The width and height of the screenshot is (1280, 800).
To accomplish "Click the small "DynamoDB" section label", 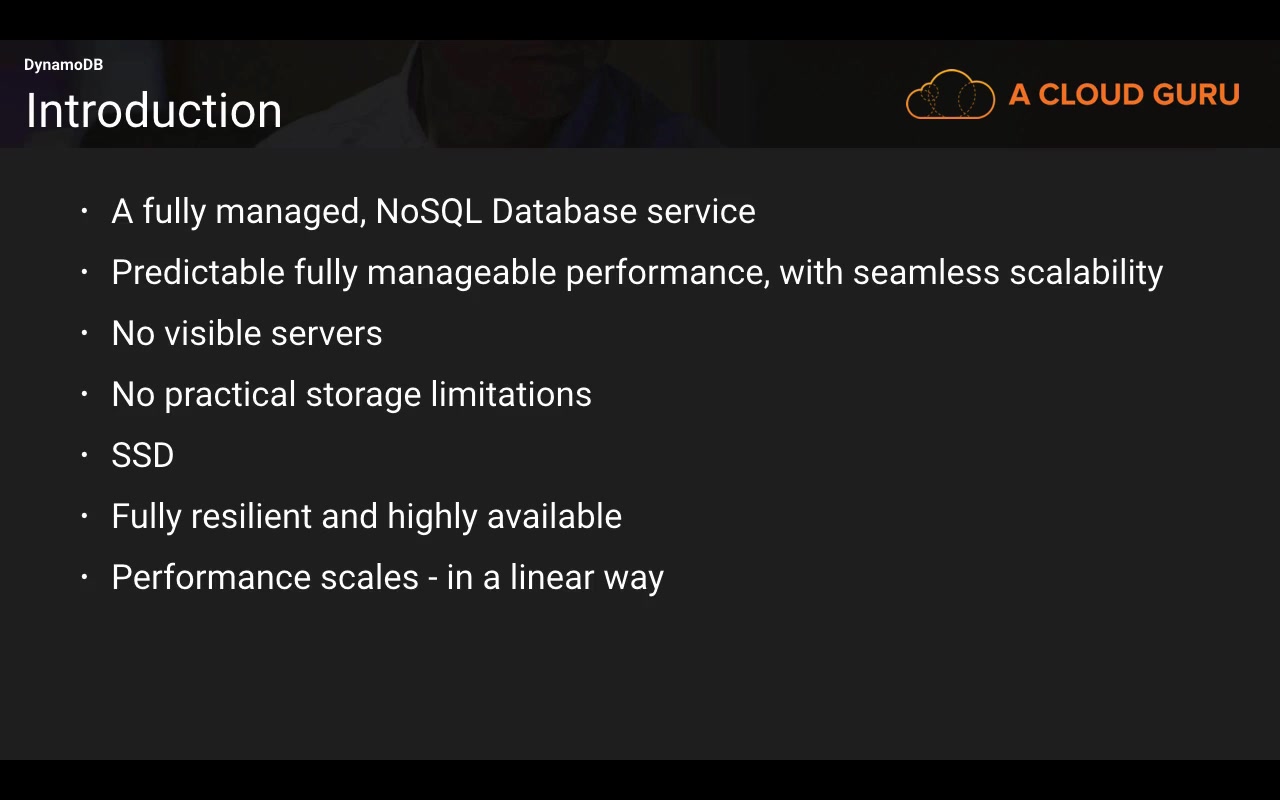I will tap(63, 65).
